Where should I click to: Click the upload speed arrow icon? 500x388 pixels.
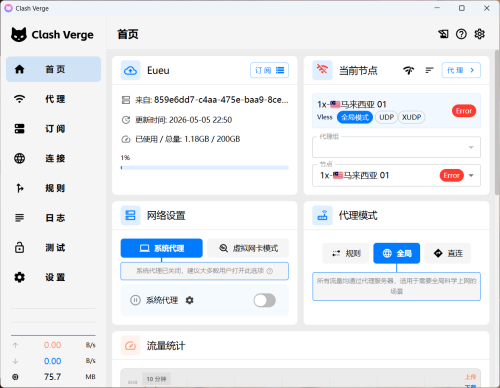(15, 345)
